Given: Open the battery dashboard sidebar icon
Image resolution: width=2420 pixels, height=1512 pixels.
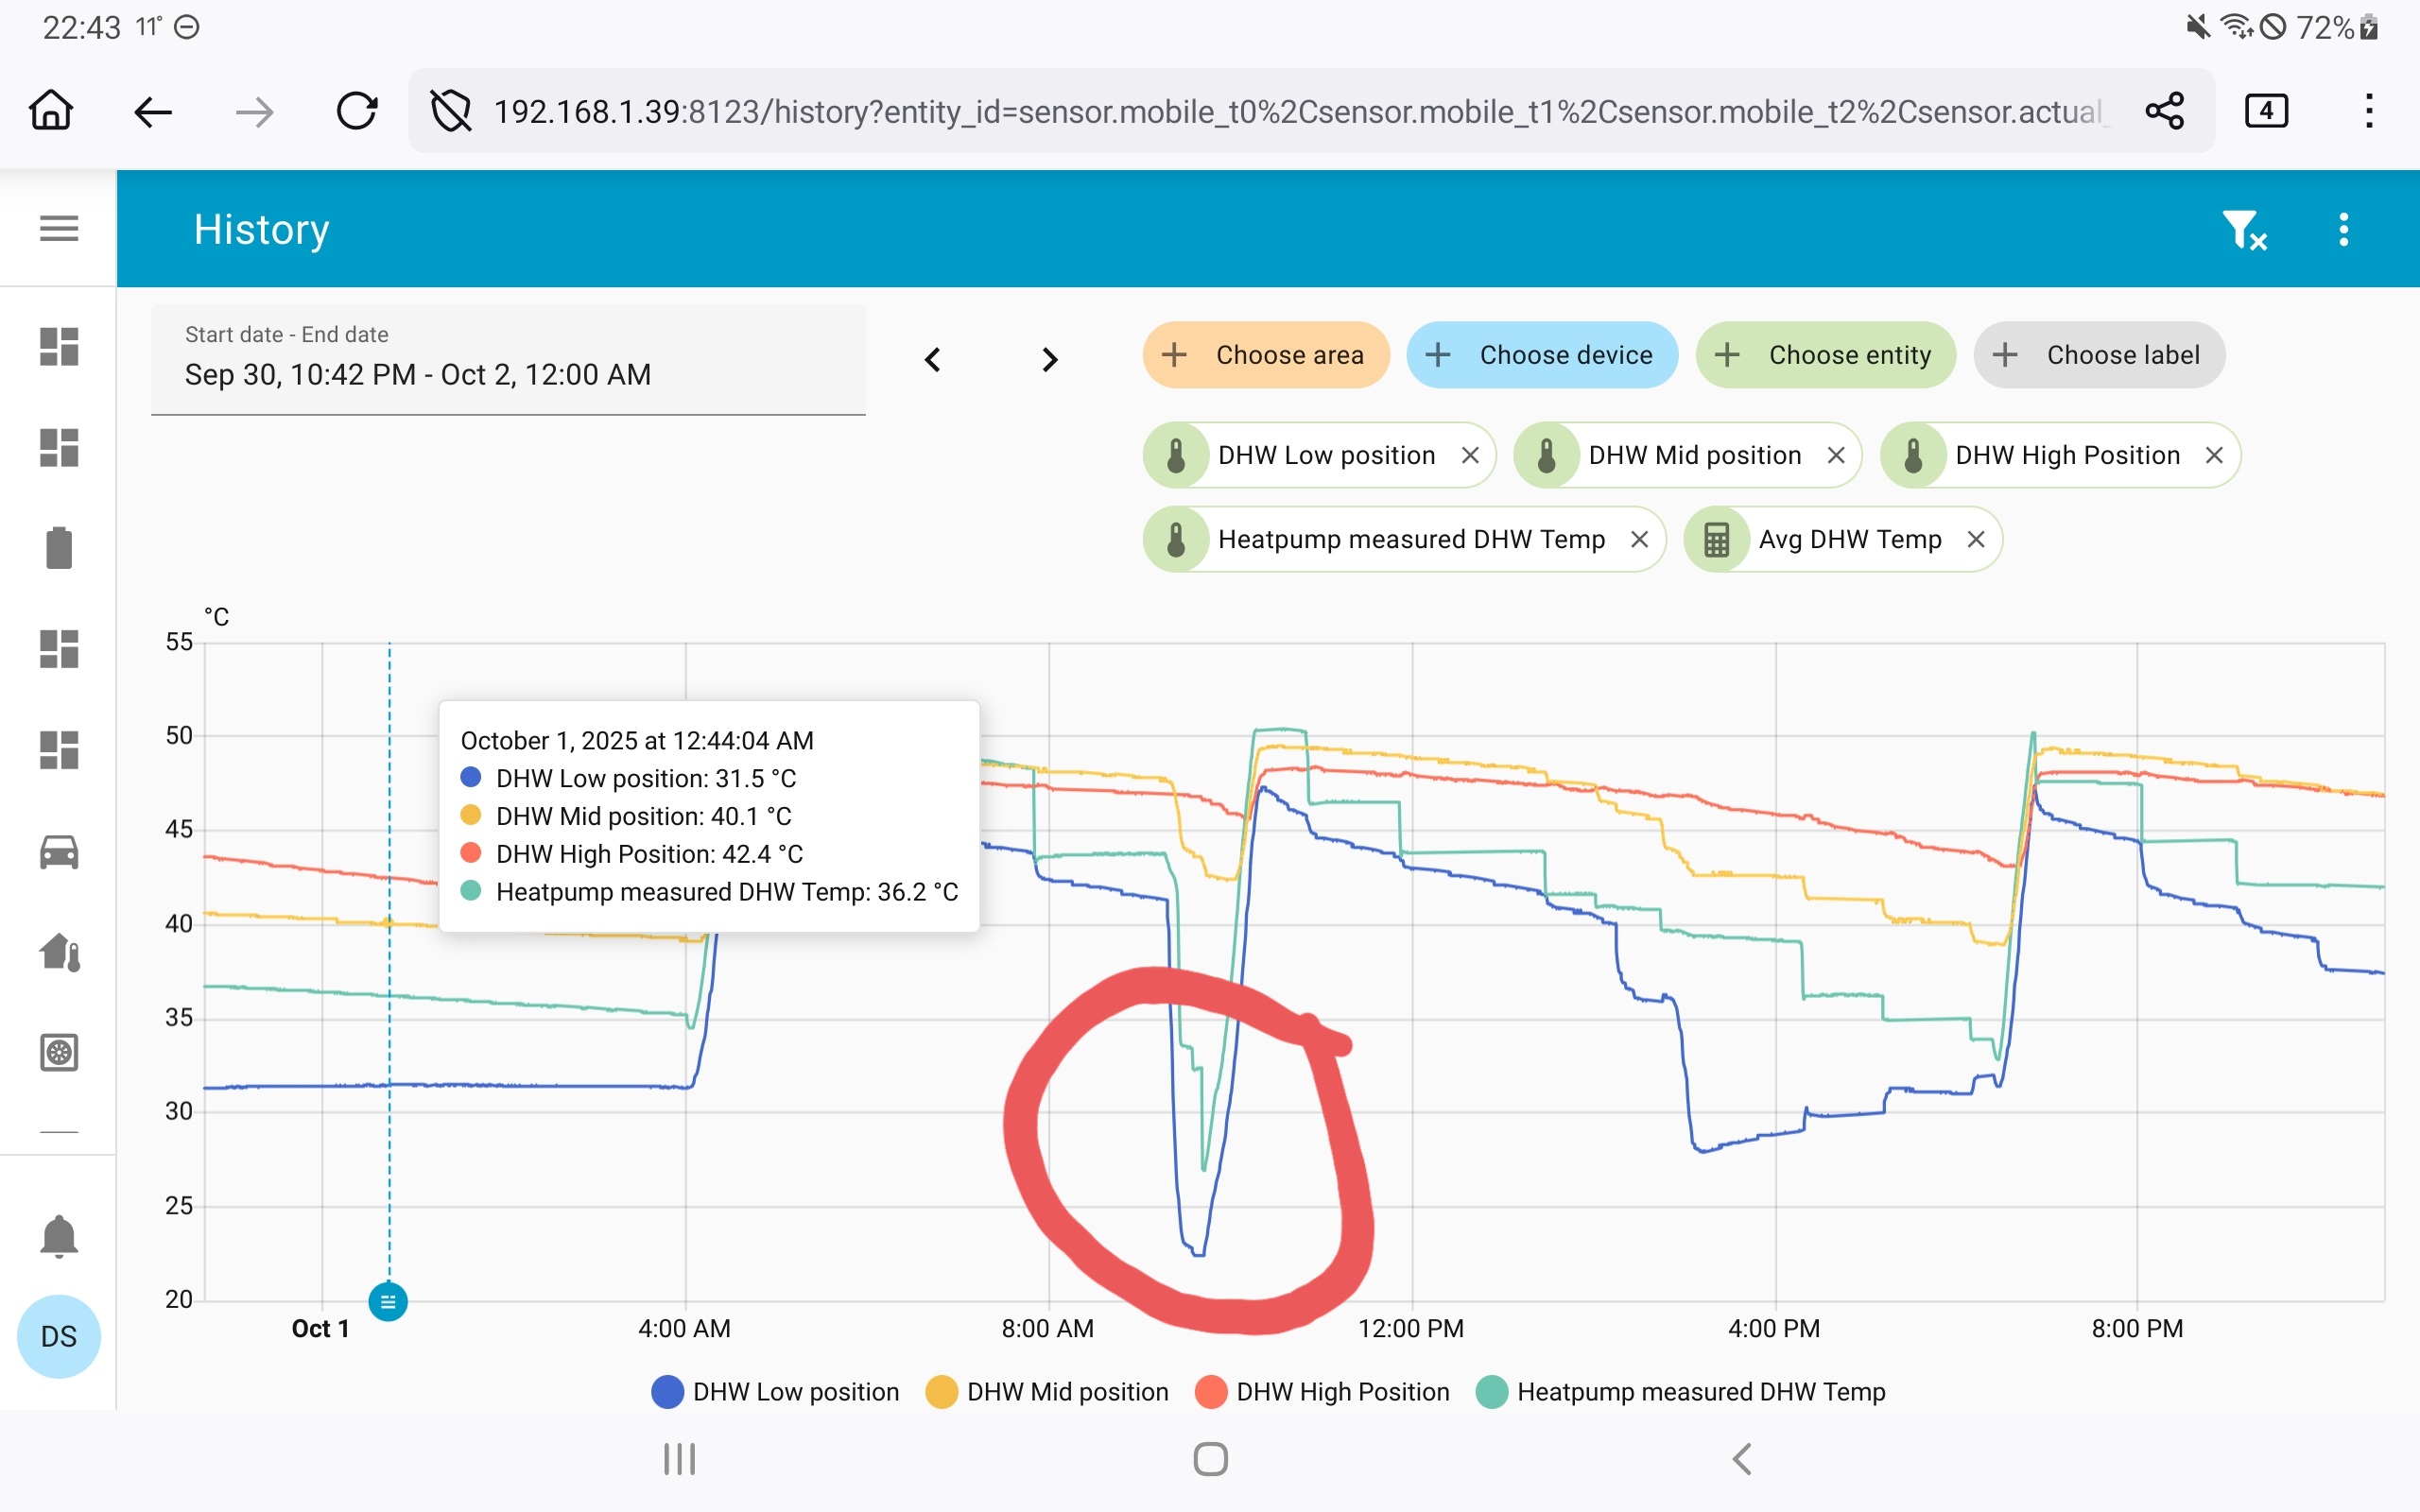Looking at the screenshot, I should pos(58,548).
